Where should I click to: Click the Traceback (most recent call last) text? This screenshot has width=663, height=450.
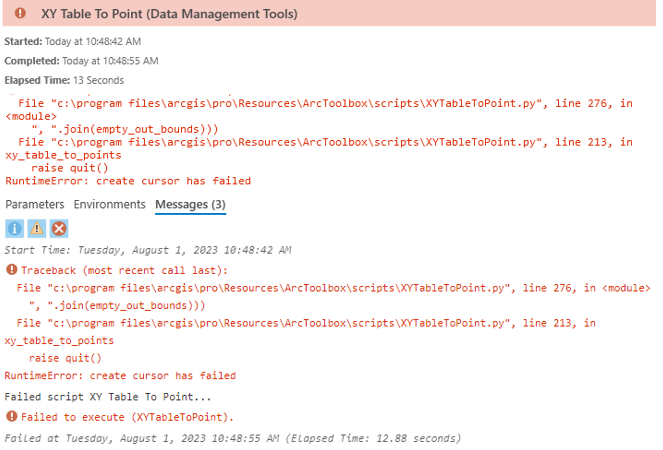110,270
